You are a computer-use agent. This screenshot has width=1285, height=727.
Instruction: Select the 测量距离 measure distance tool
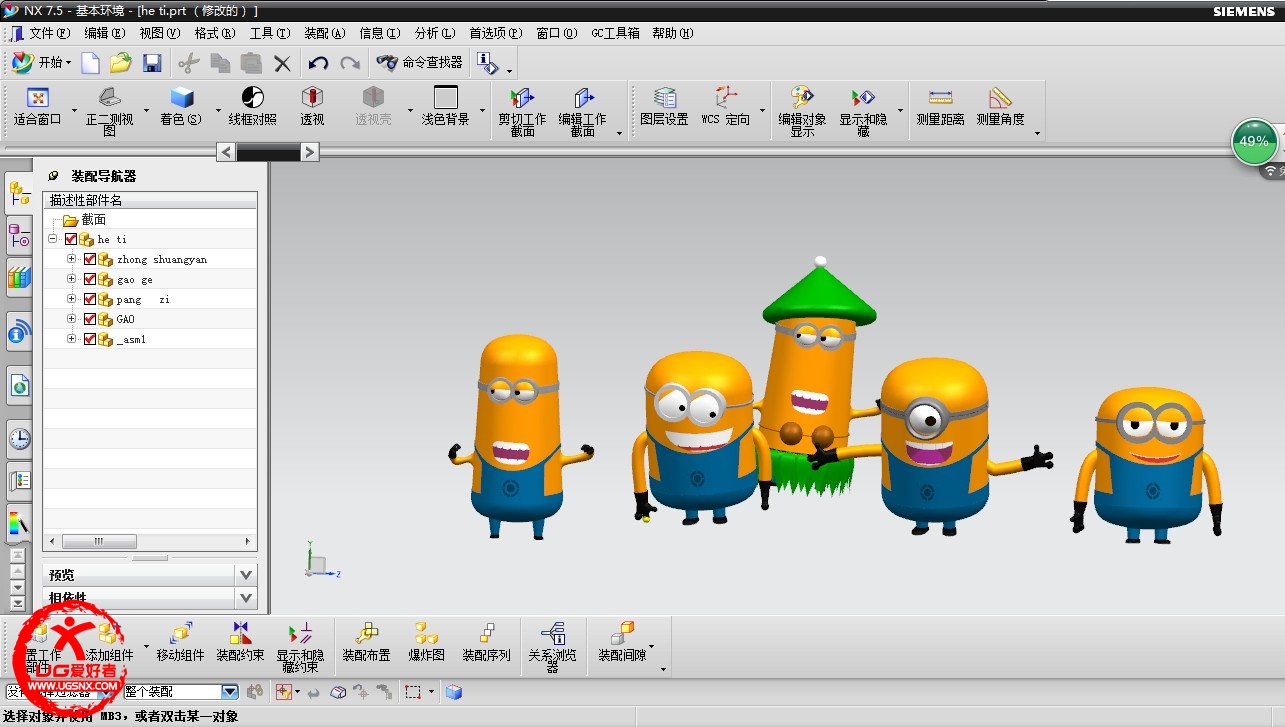pos(940,108)
